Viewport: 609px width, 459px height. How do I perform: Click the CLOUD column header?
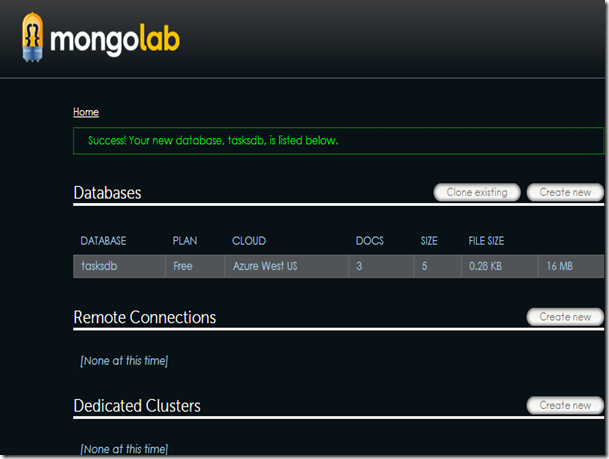[x=249, y=241]
